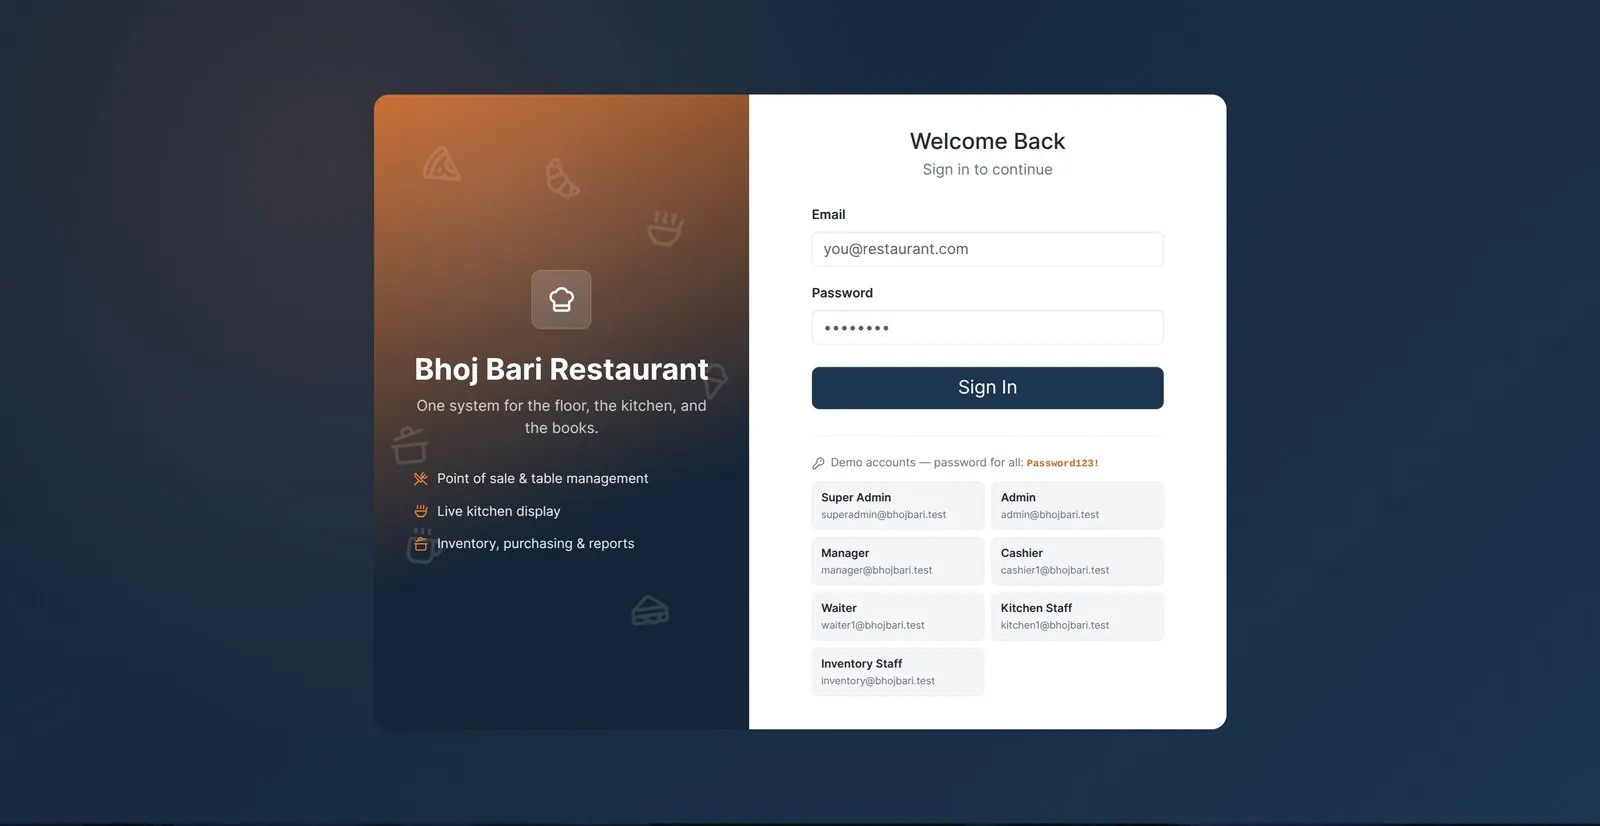Click the Password123! demo password text

point(1062,463)
